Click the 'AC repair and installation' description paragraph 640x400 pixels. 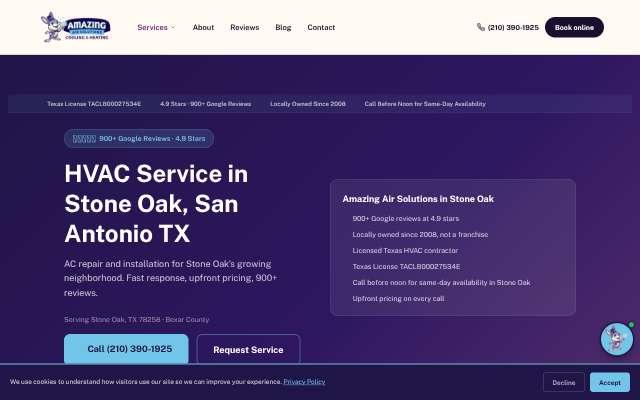(171, 278)
